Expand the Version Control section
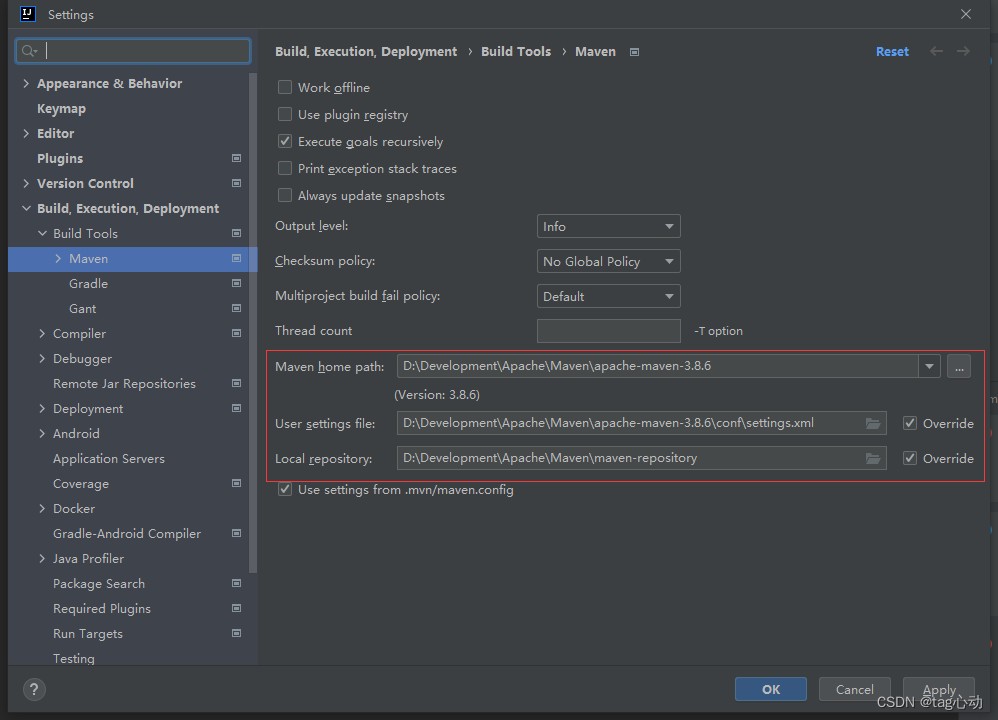The height and width of the screenshot is (720, 998). (x=25, y=183)
